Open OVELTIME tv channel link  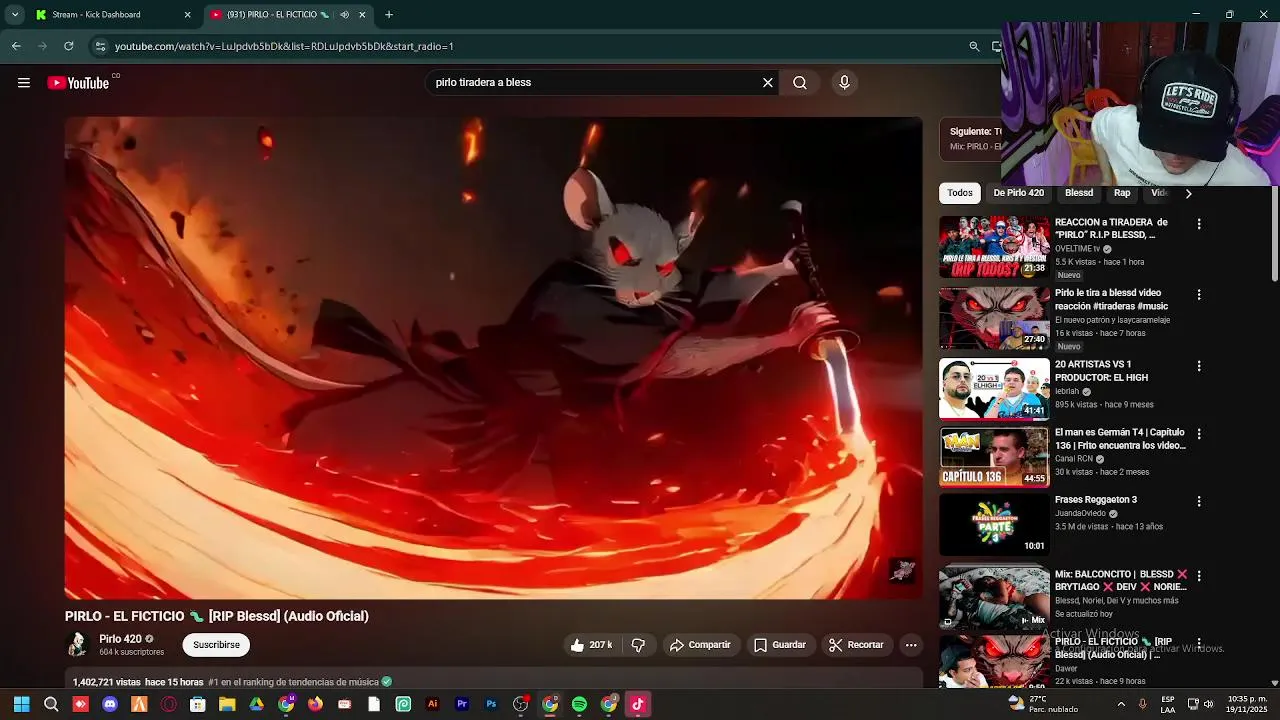[x=1077, y=249]
